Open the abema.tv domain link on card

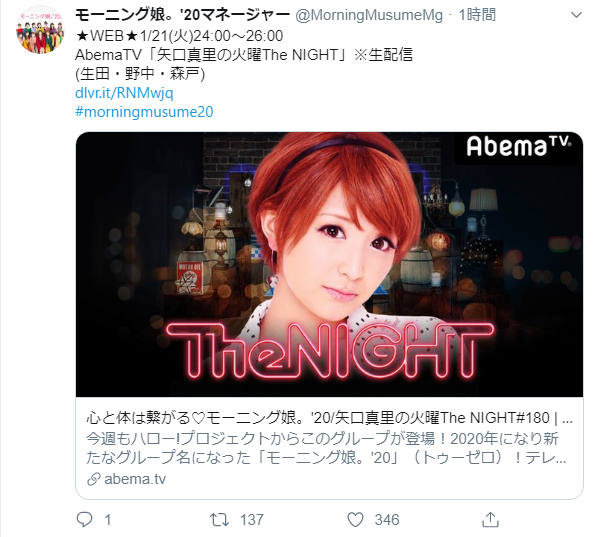tap(135, 479)
